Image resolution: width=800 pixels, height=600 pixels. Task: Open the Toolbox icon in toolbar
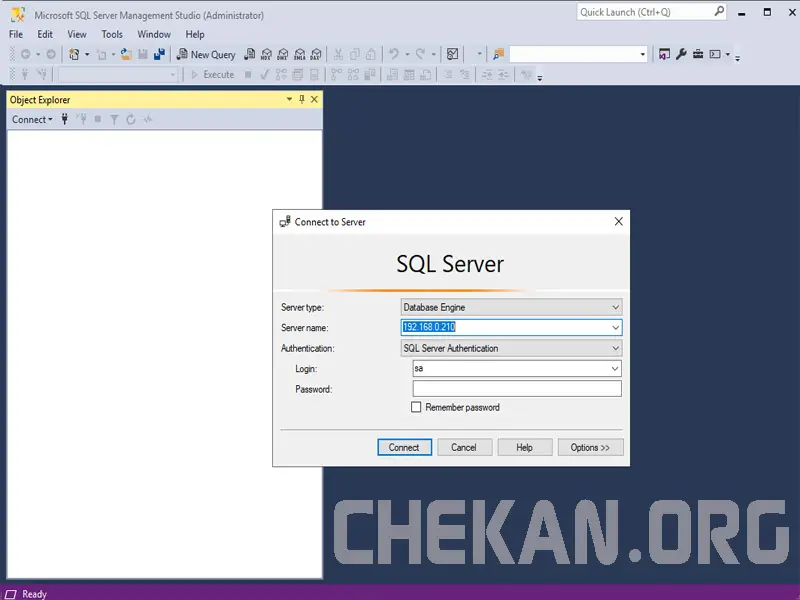[698, 54]
